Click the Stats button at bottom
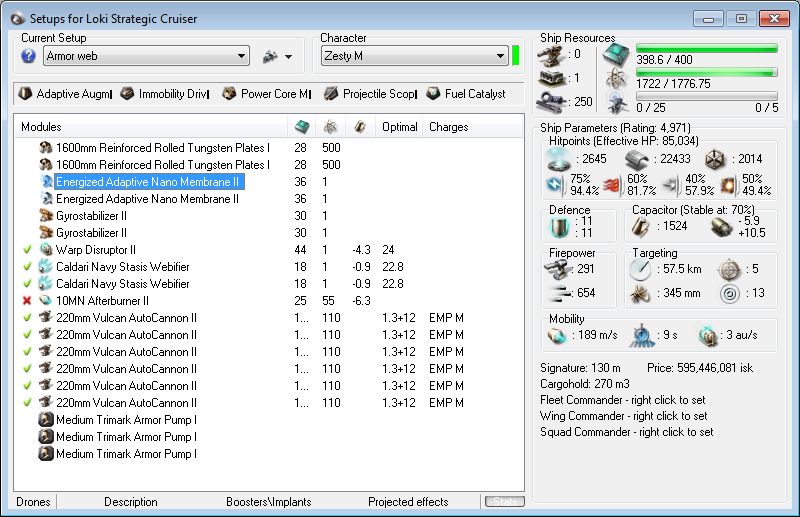 (x=505, y=501)
